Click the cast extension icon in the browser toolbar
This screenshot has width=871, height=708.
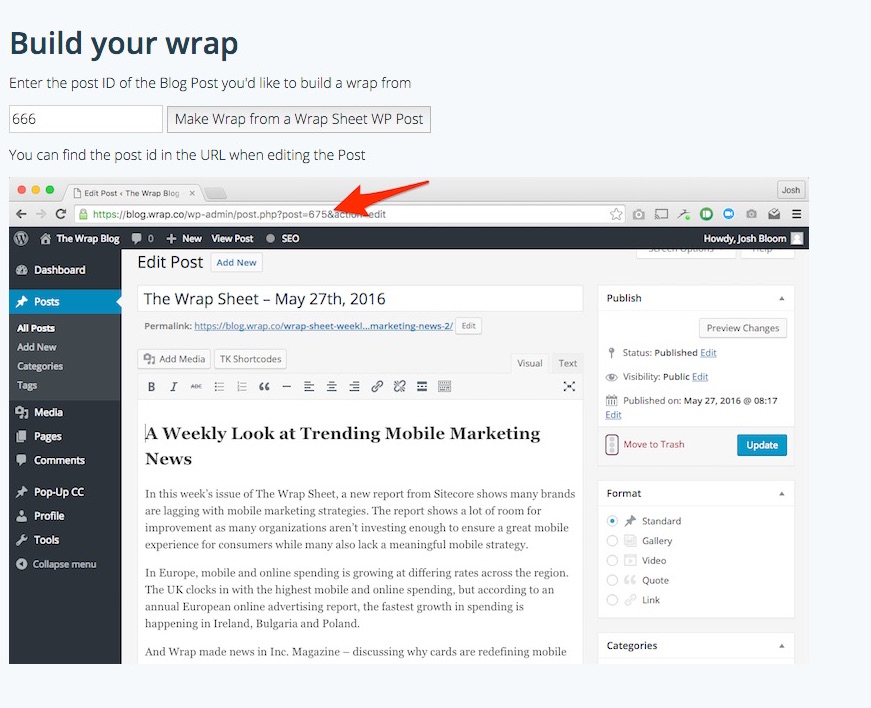[661, 214]
